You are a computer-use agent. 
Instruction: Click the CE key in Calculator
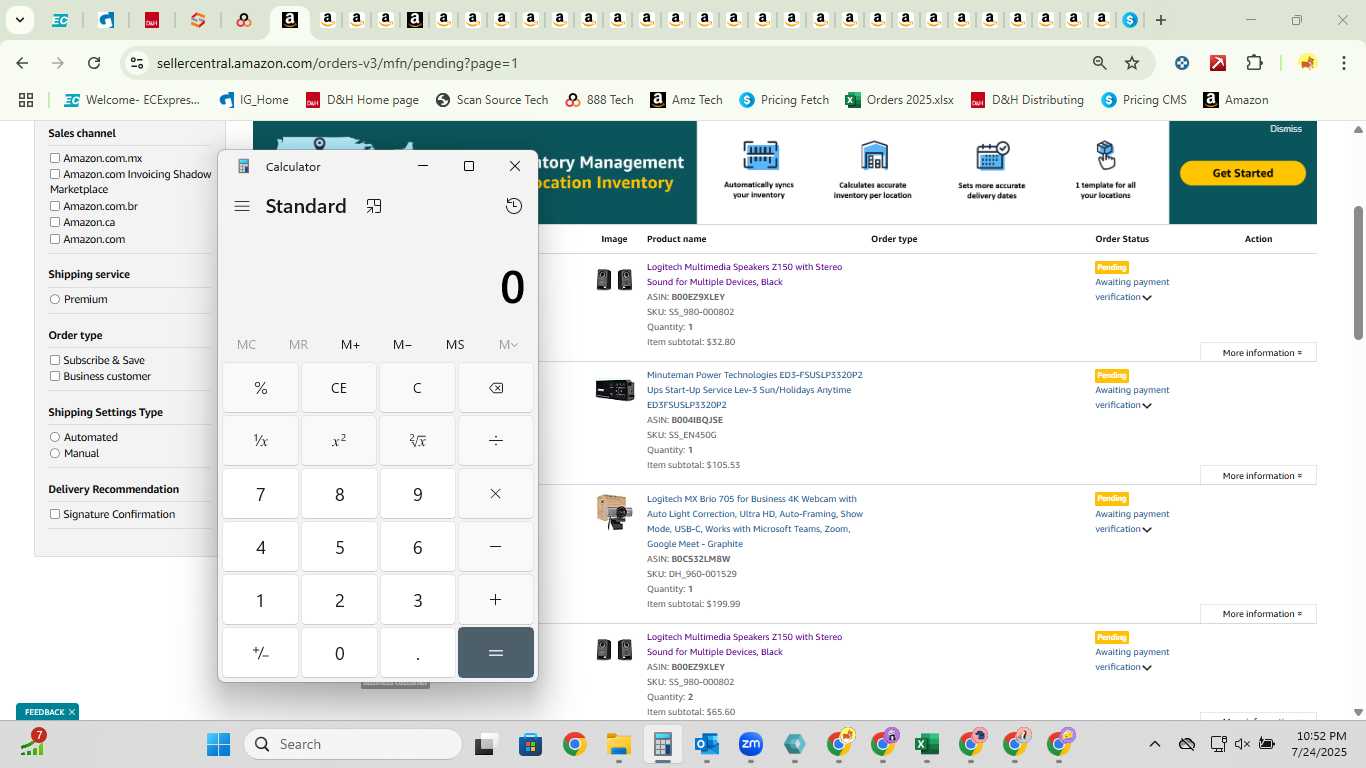point(339,388)
